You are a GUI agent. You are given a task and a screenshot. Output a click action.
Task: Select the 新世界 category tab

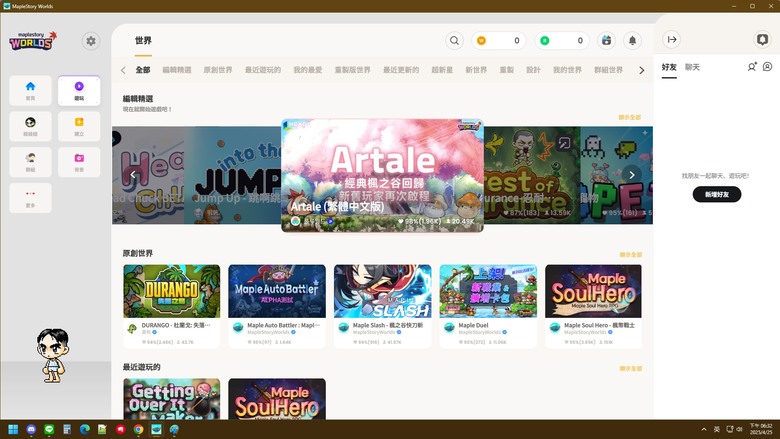point(476,70)
